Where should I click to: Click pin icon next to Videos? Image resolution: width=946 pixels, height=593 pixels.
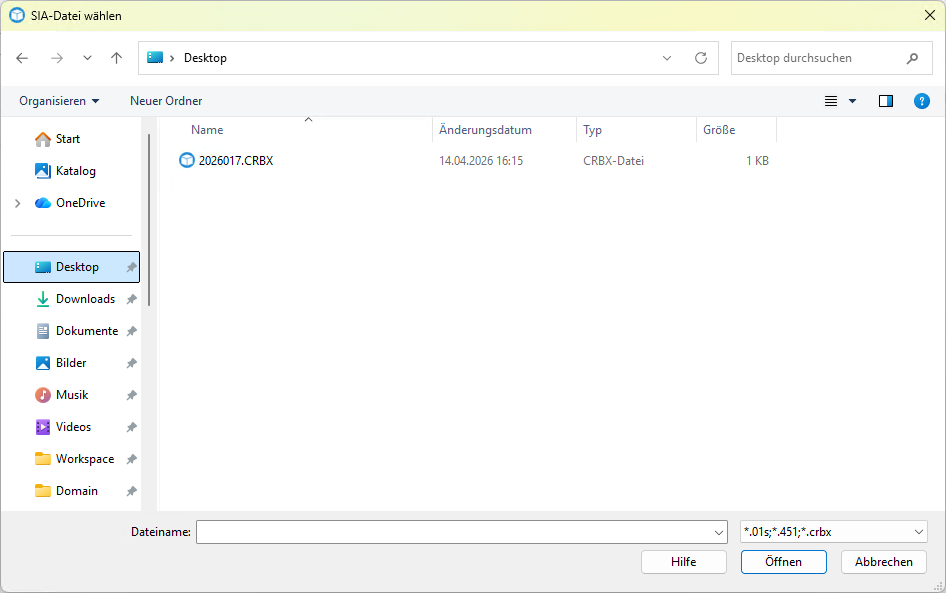132,427
